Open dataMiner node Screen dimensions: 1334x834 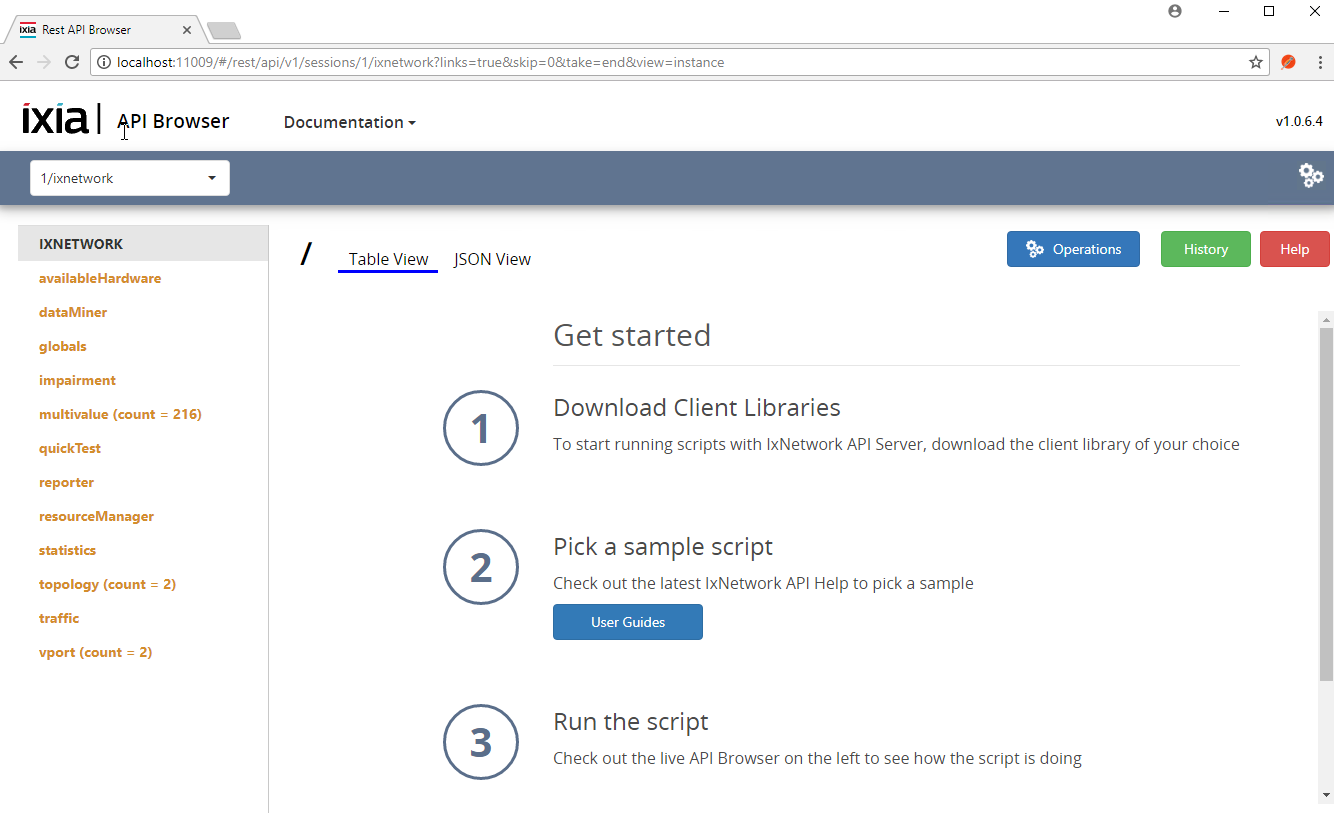(x=73, y=312)
